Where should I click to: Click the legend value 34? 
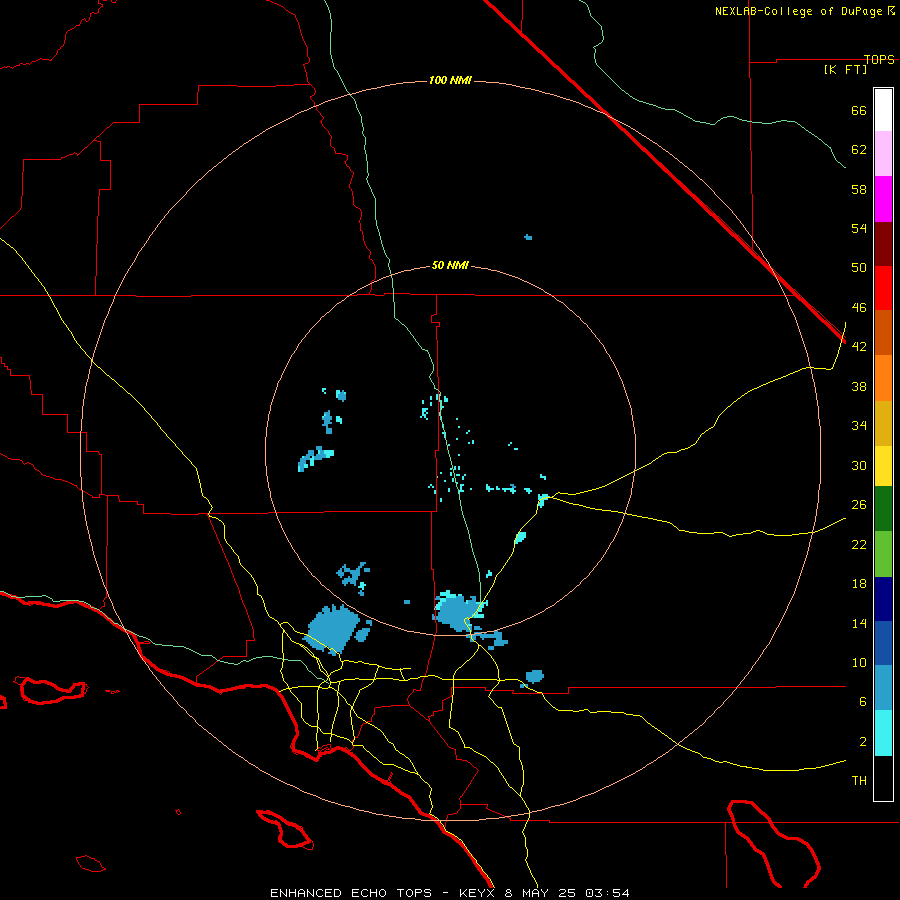[x=859, y=426]
